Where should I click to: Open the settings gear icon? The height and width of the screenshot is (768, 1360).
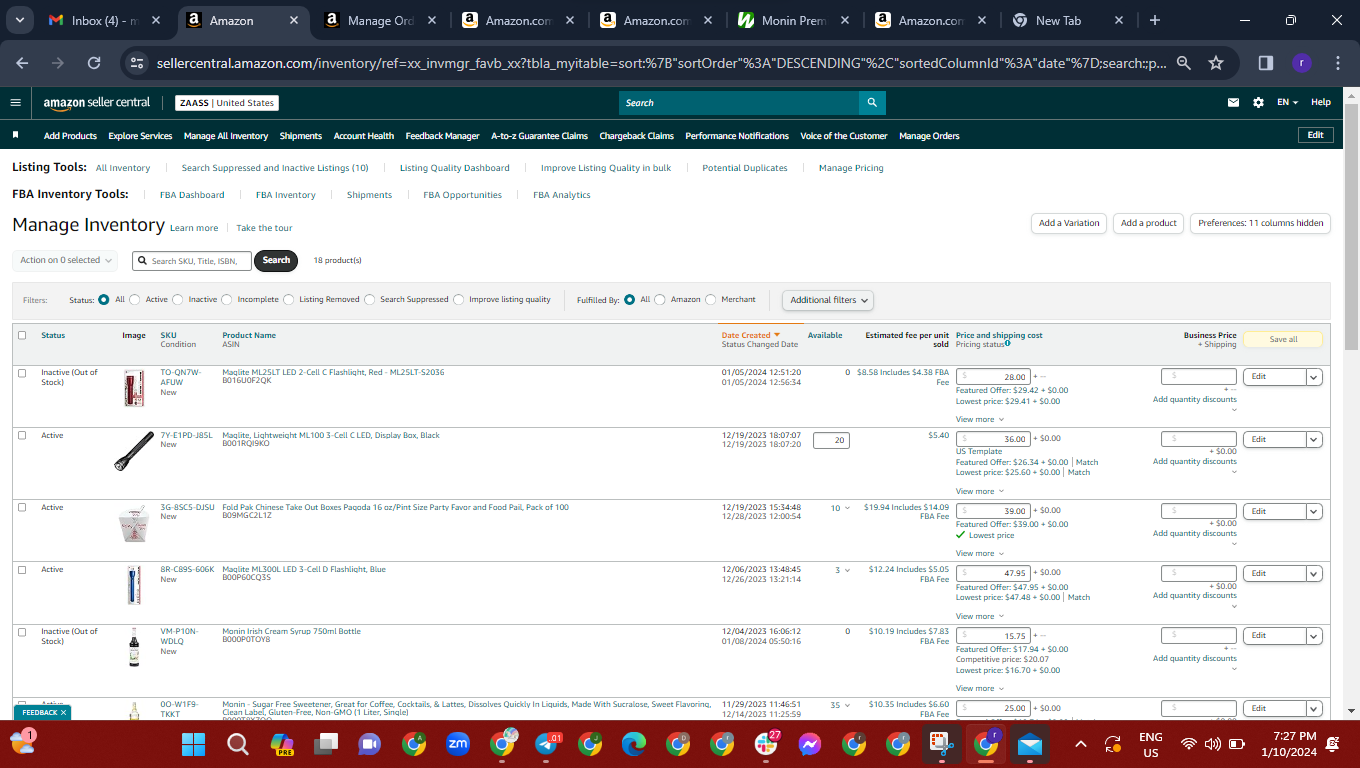(1258, 102)
